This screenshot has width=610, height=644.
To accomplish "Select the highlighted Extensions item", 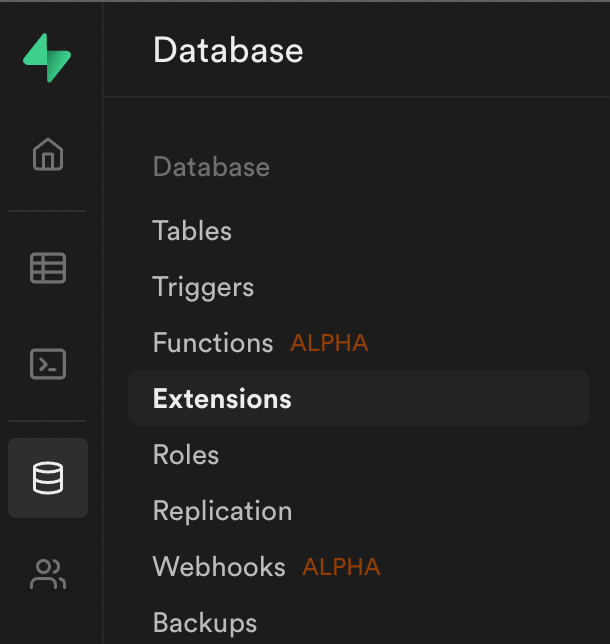I will [x=359, y=398].
